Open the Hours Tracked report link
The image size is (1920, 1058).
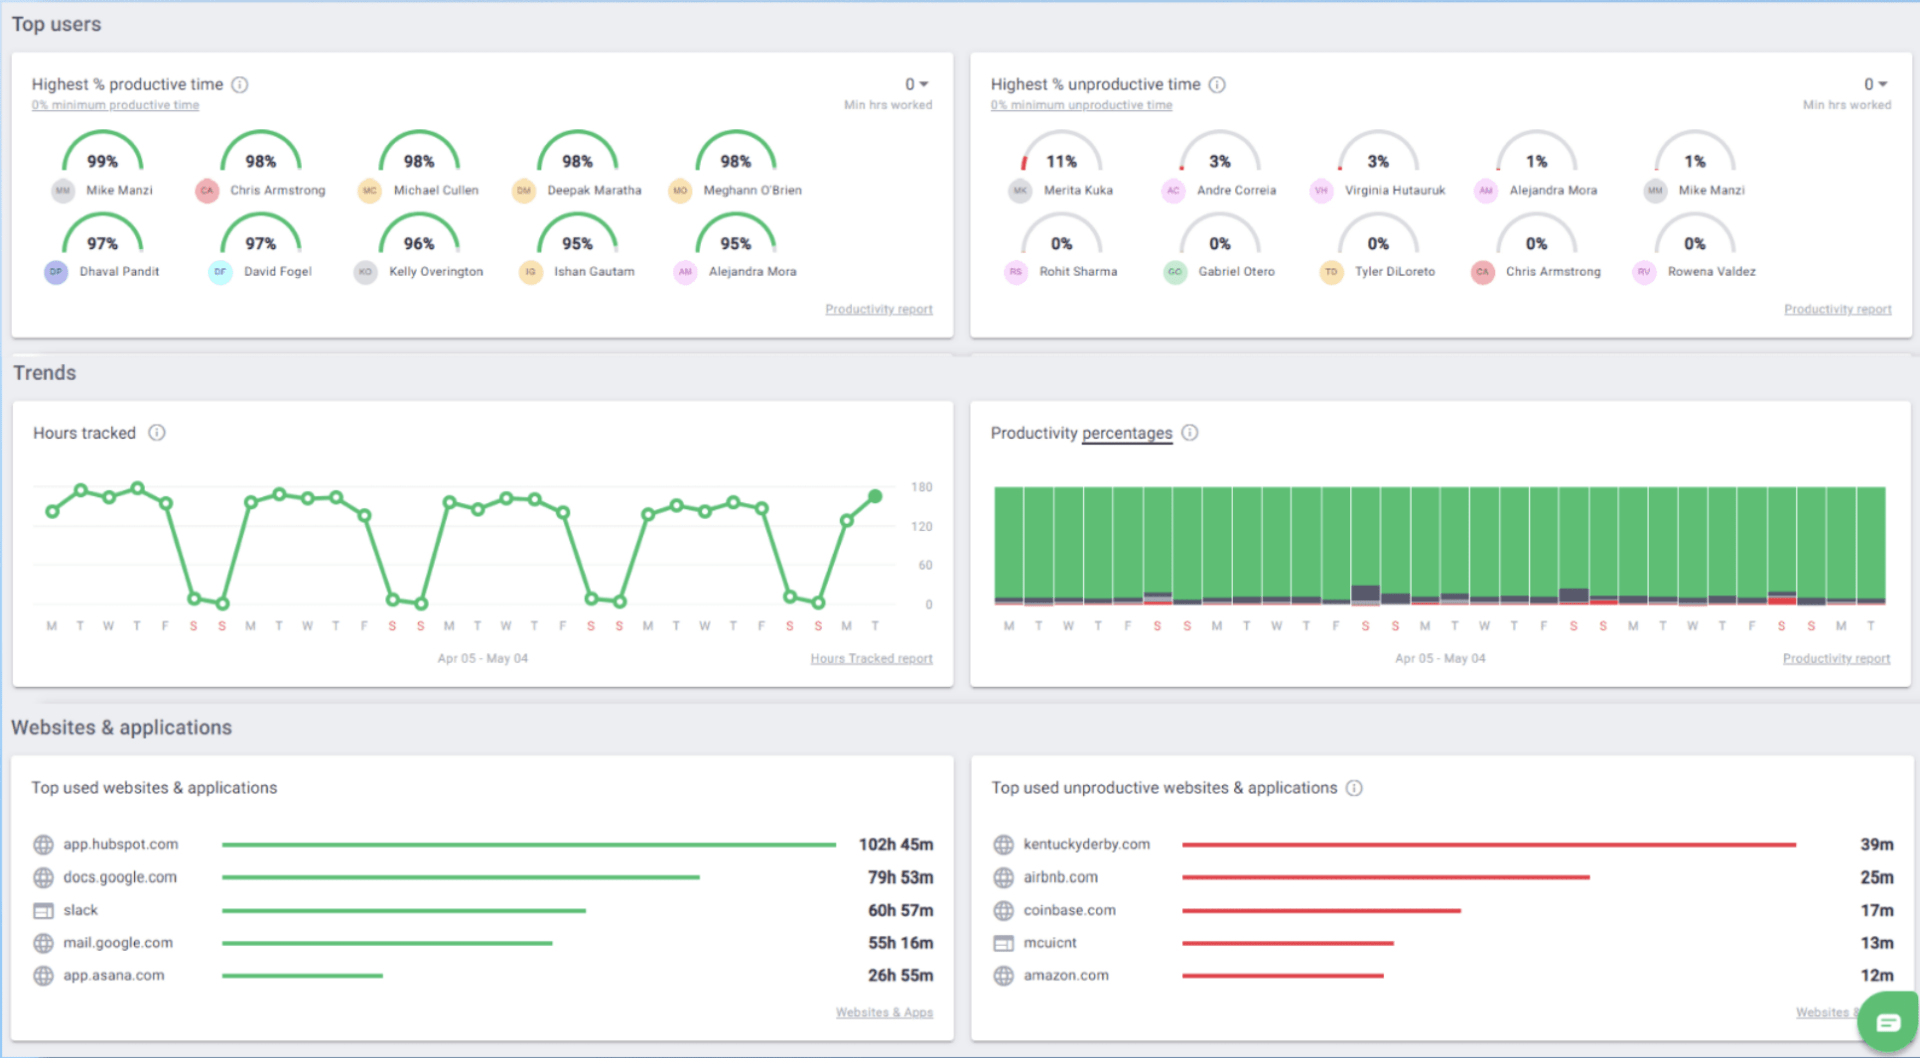pos(871,659)
